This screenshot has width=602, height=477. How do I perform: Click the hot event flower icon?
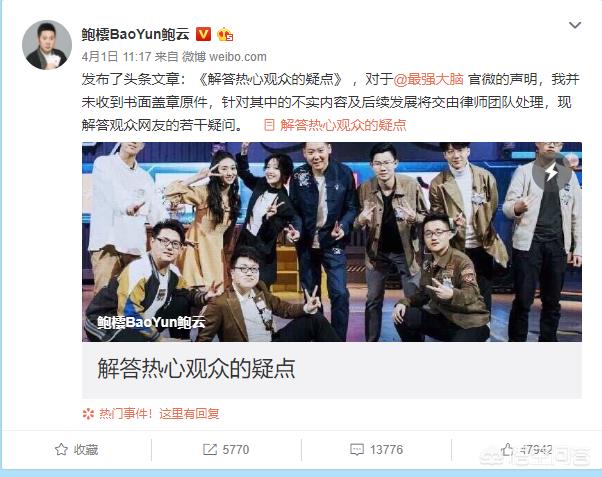88,414
